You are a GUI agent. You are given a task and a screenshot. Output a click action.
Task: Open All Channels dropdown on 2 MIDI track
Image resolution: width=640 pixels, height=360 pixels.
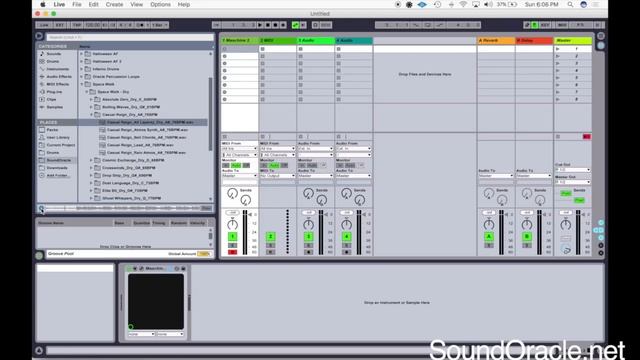tap(278, 155)
